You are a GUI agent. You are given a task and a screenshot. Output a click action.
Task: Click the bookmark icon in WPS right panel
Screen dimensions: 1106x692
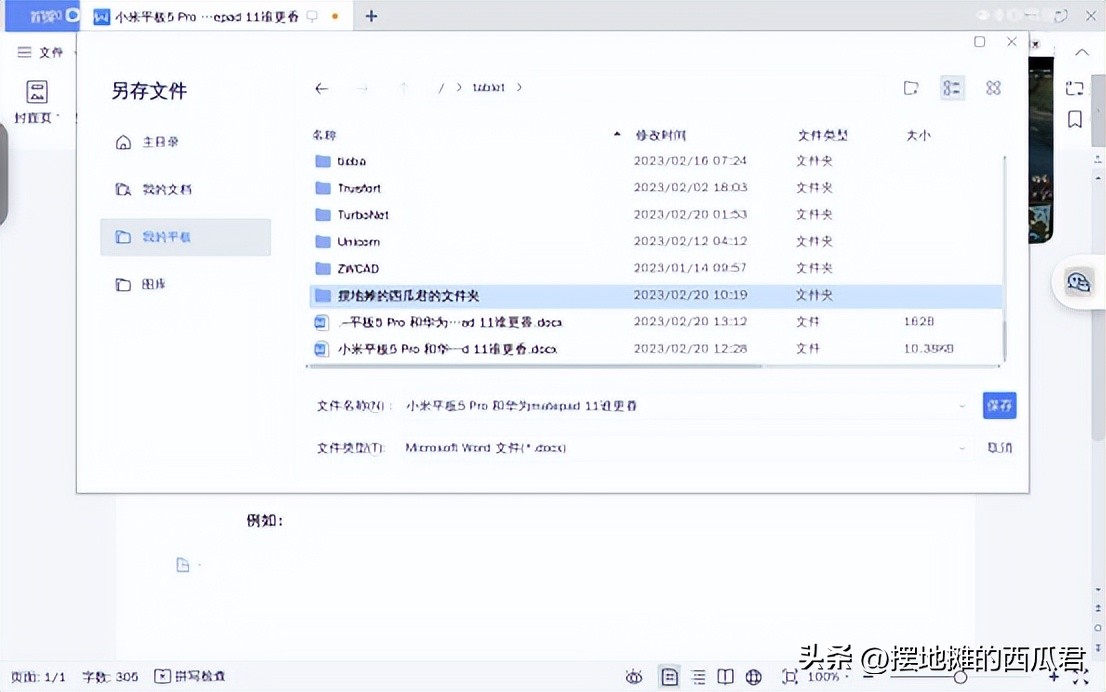coord(1074,119)
